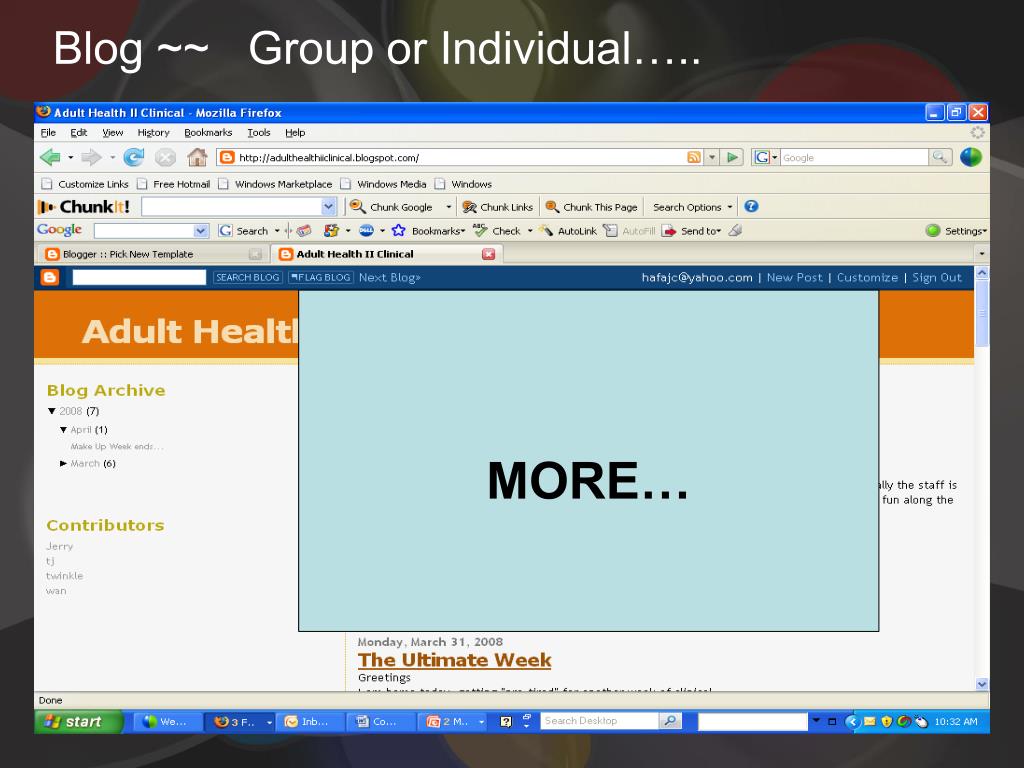Open The Ultimate Week post title
1024x768 pixels.
pos(455,660)
